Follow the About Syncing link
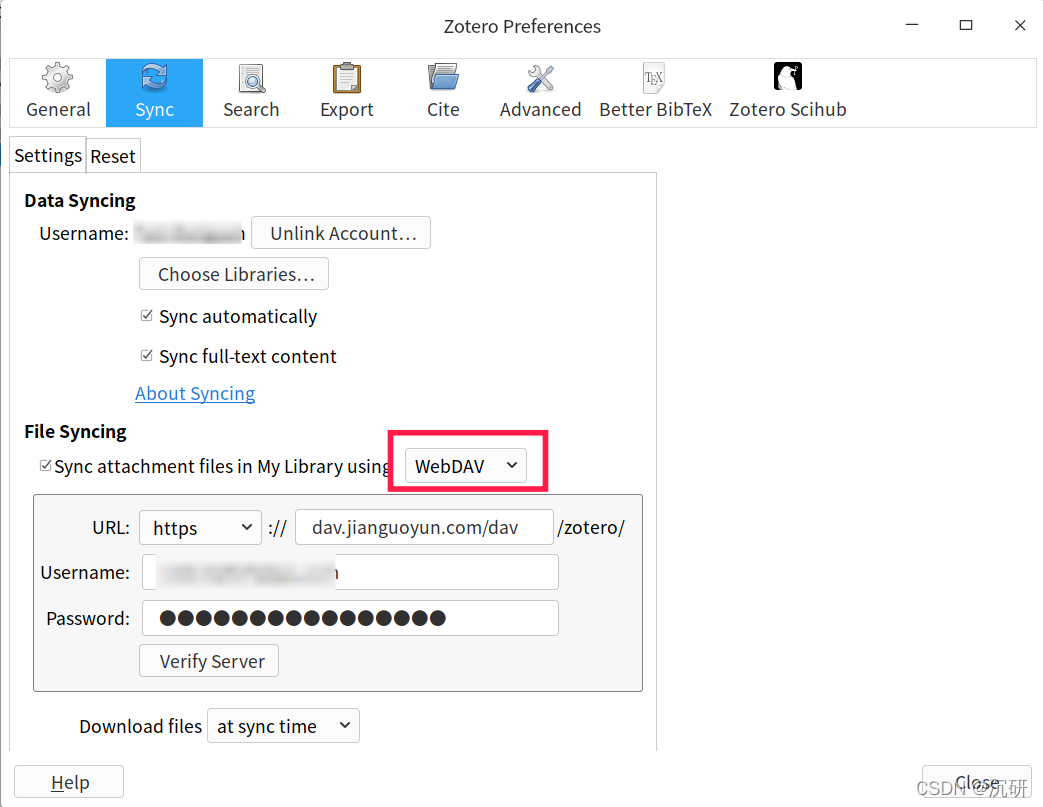1043x807 pixels. (195, 393)
